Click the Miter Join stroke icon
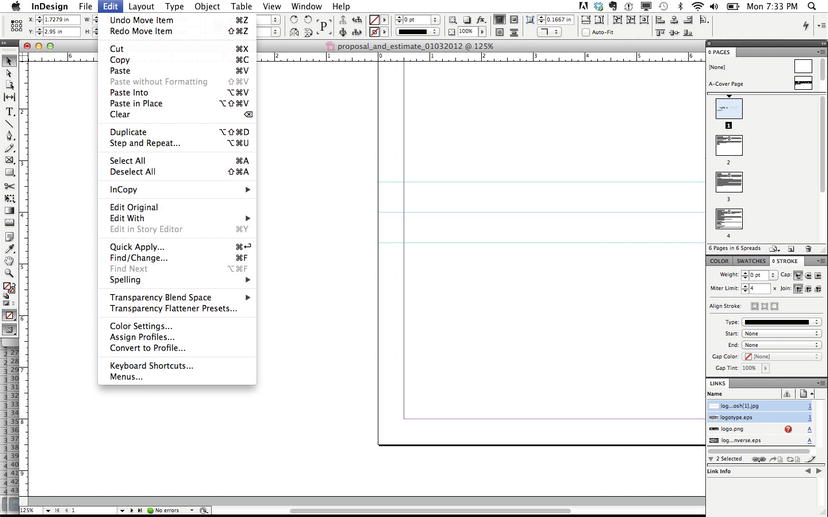828x517 pixels. [x=798, y=289]
